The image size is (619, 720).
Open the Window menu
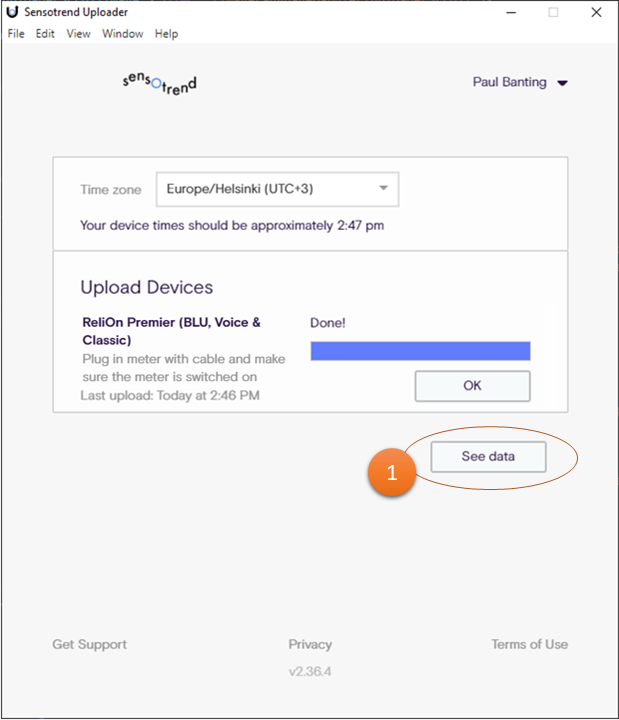122,34
